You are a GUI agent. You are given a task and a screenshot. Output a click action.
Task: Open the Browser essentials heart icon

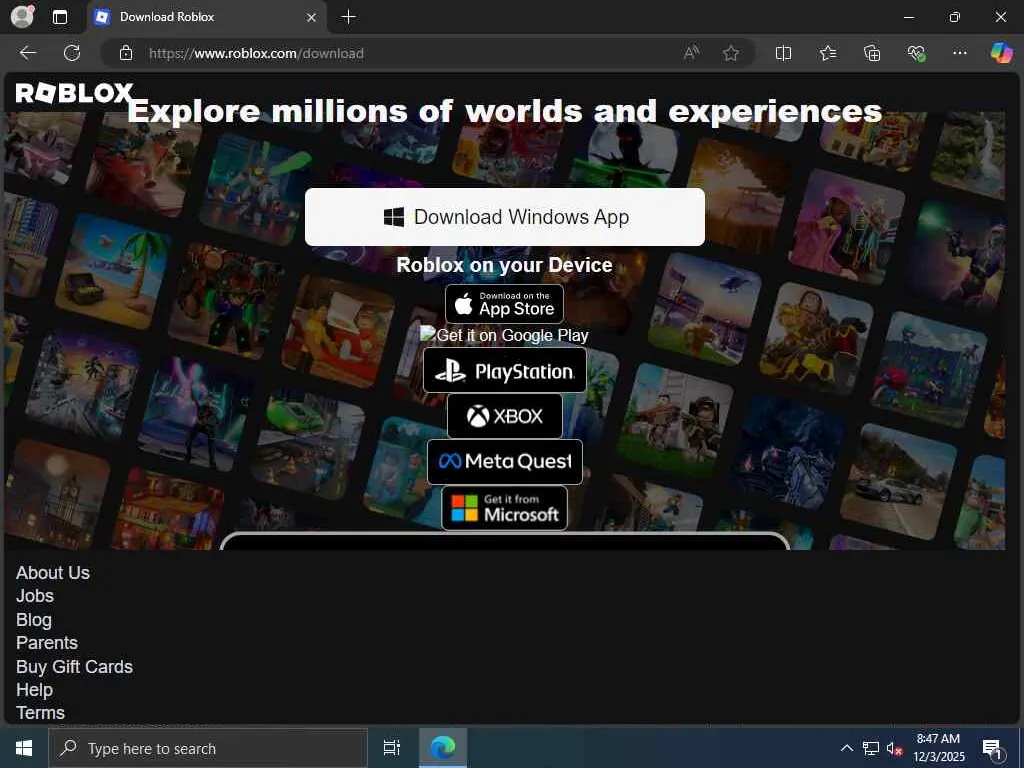pos(916,53)
